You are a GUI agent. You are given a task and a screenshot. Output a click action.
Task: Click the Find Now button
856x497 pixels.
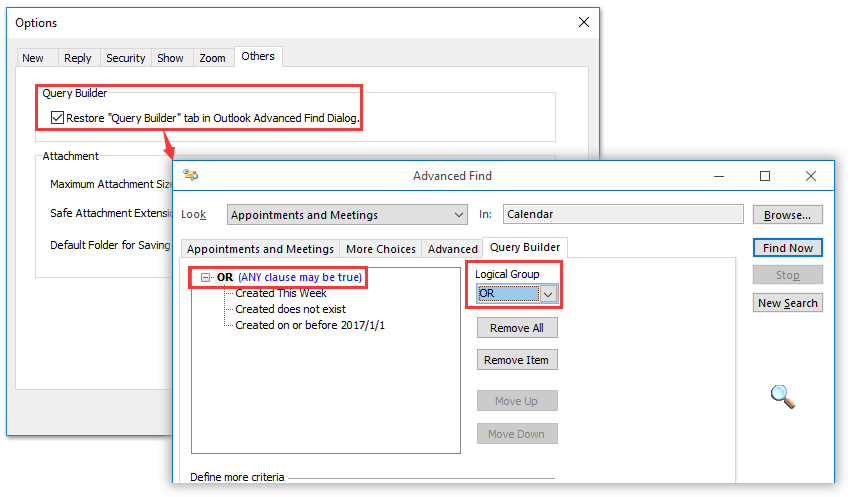pyautogui.click(x=787, y=248)
